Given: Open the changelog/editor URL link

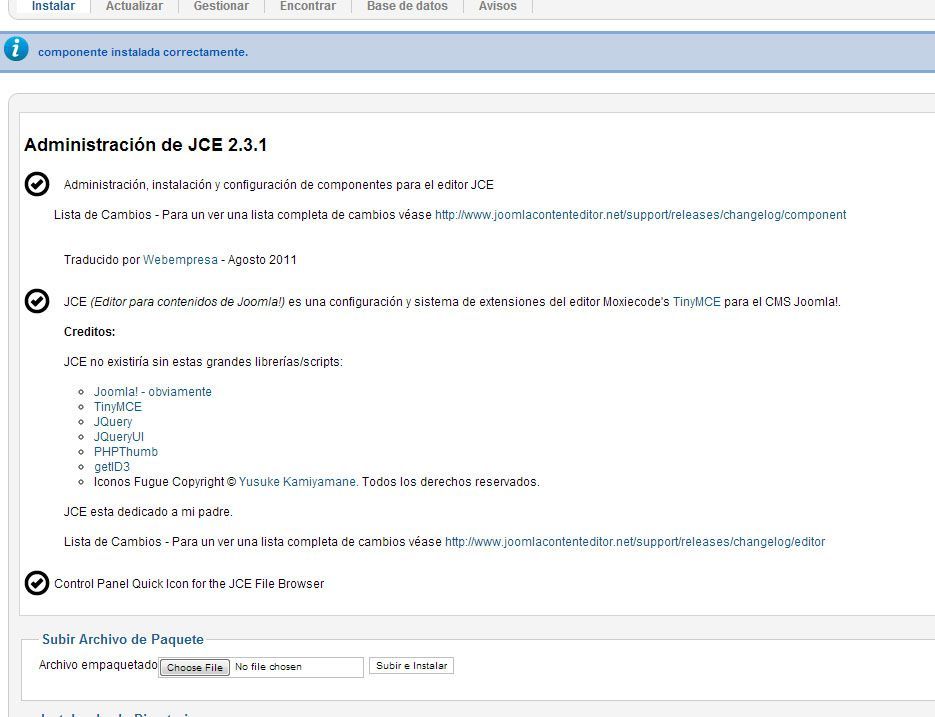Looking at the screenshot, I should 635,542.
